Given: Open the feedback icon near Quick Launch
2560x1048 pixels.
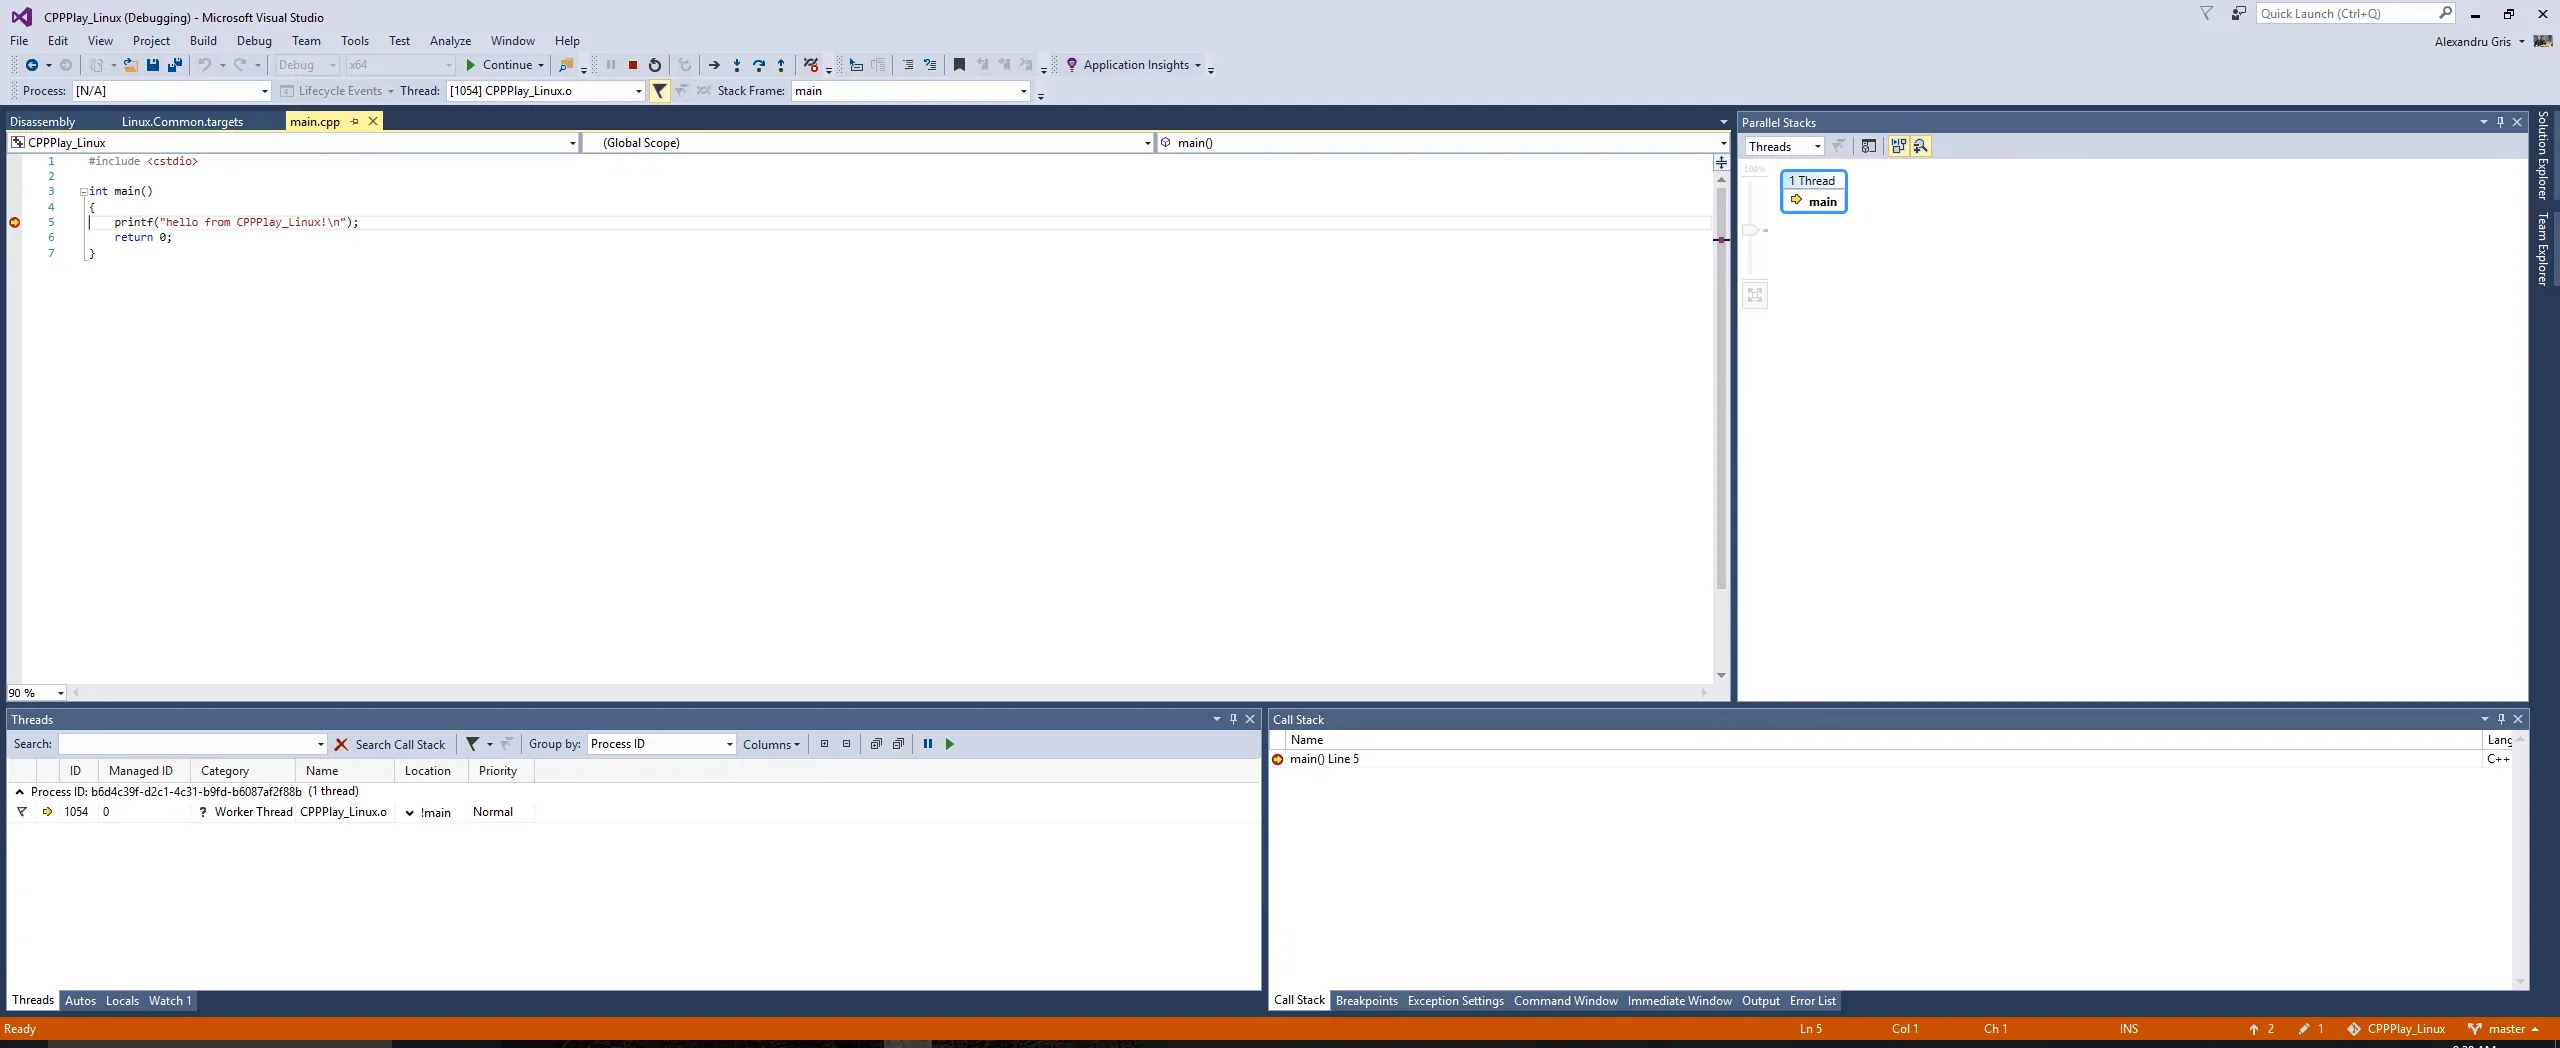Looking at the screenshot, I should click(x=2238, y=13).
